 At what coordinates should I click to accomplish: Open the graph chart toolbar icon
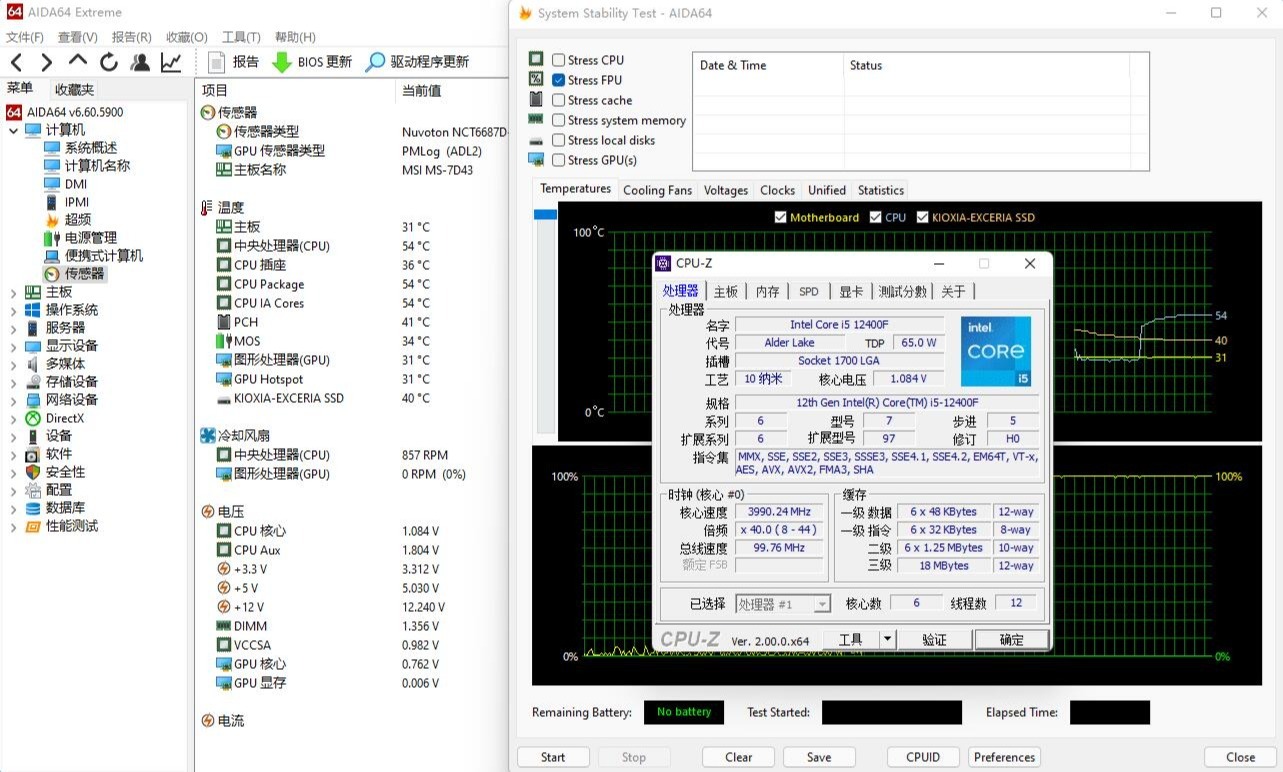[x=171, y=62]
